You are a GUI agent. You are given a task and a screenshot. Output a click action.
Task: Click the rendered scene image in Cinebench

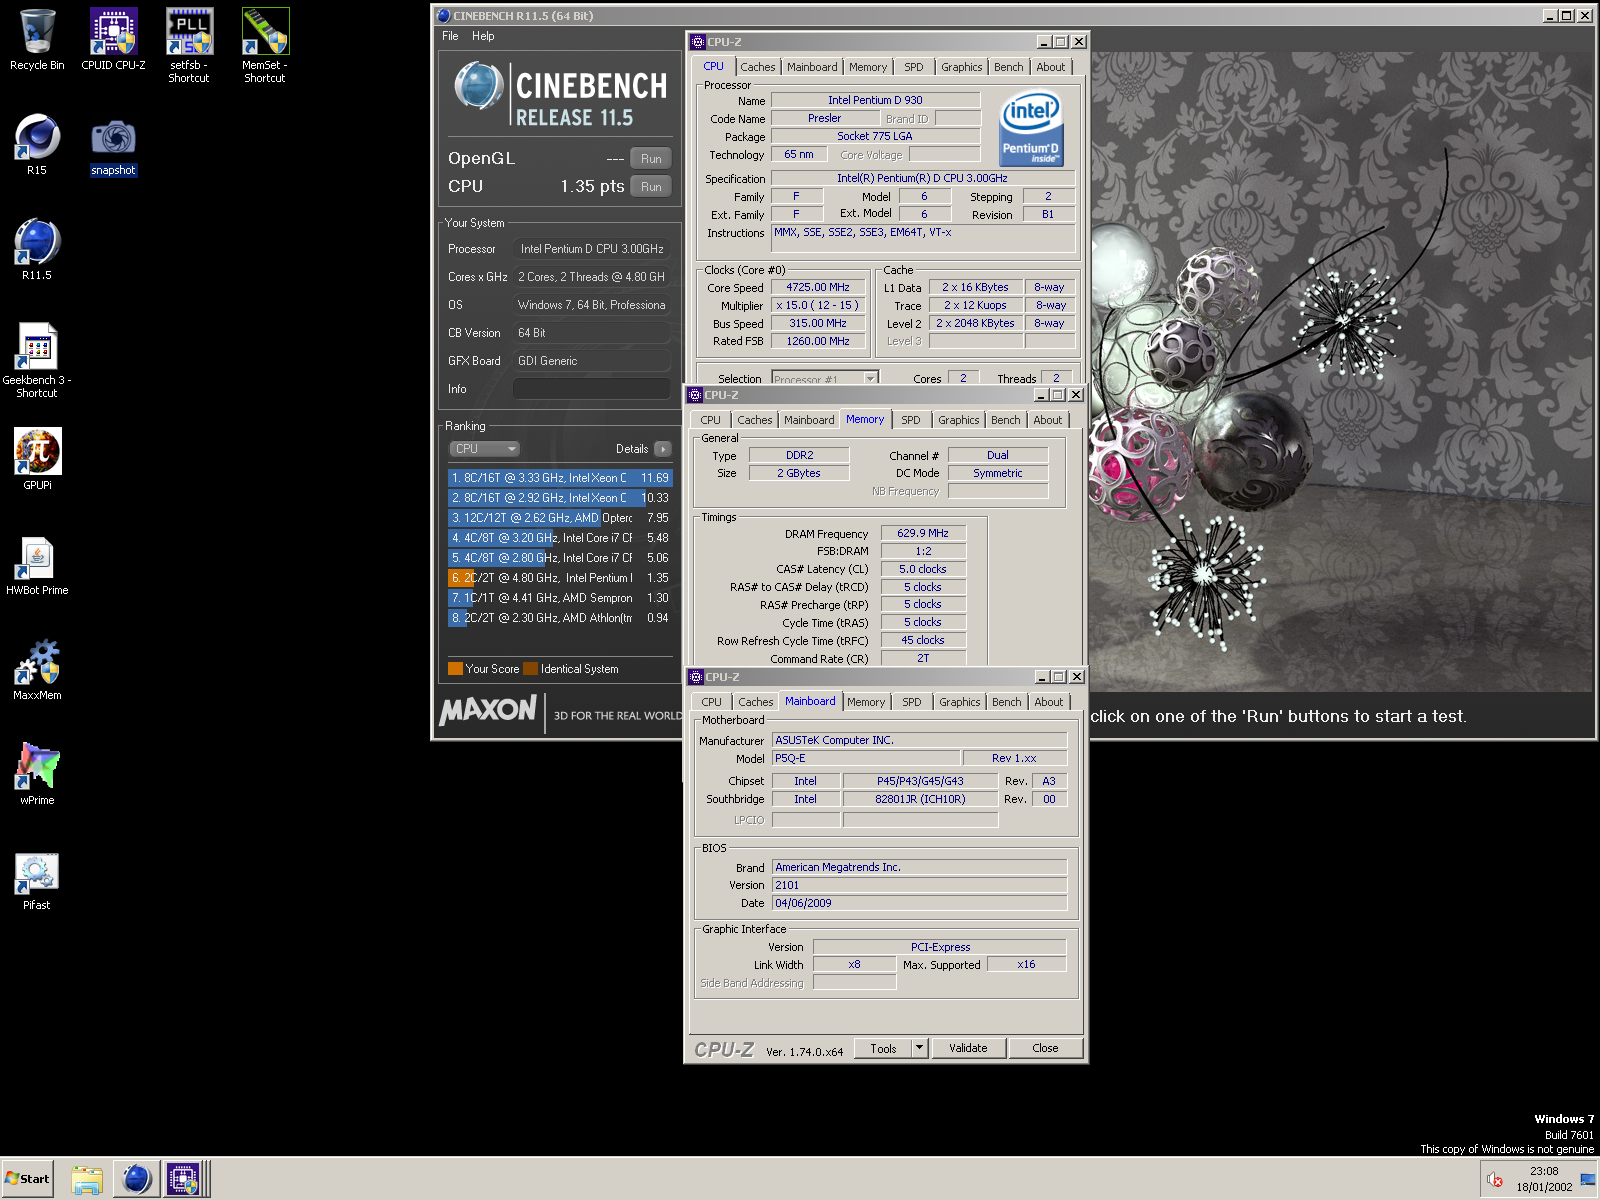click(1341, 372)
